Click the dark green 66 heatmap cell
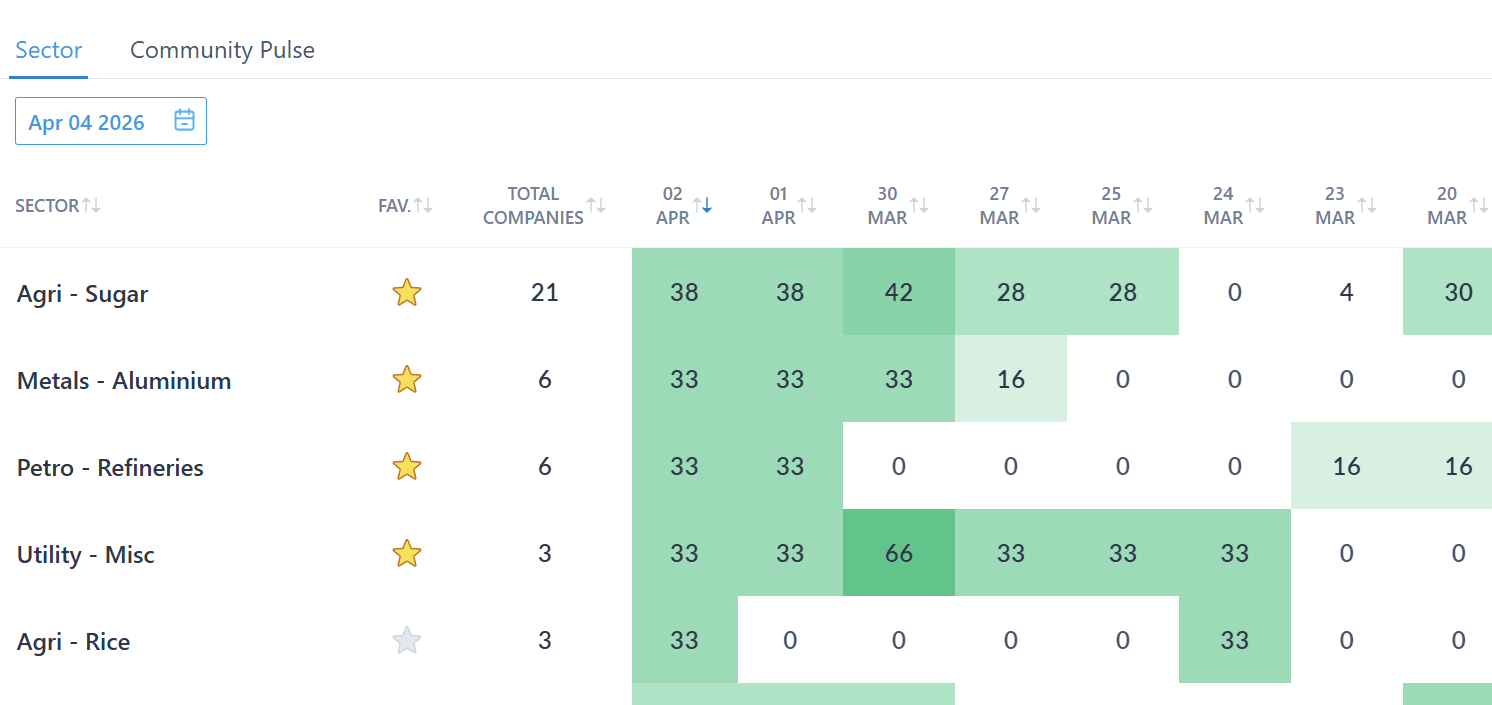 pos(898,553)
